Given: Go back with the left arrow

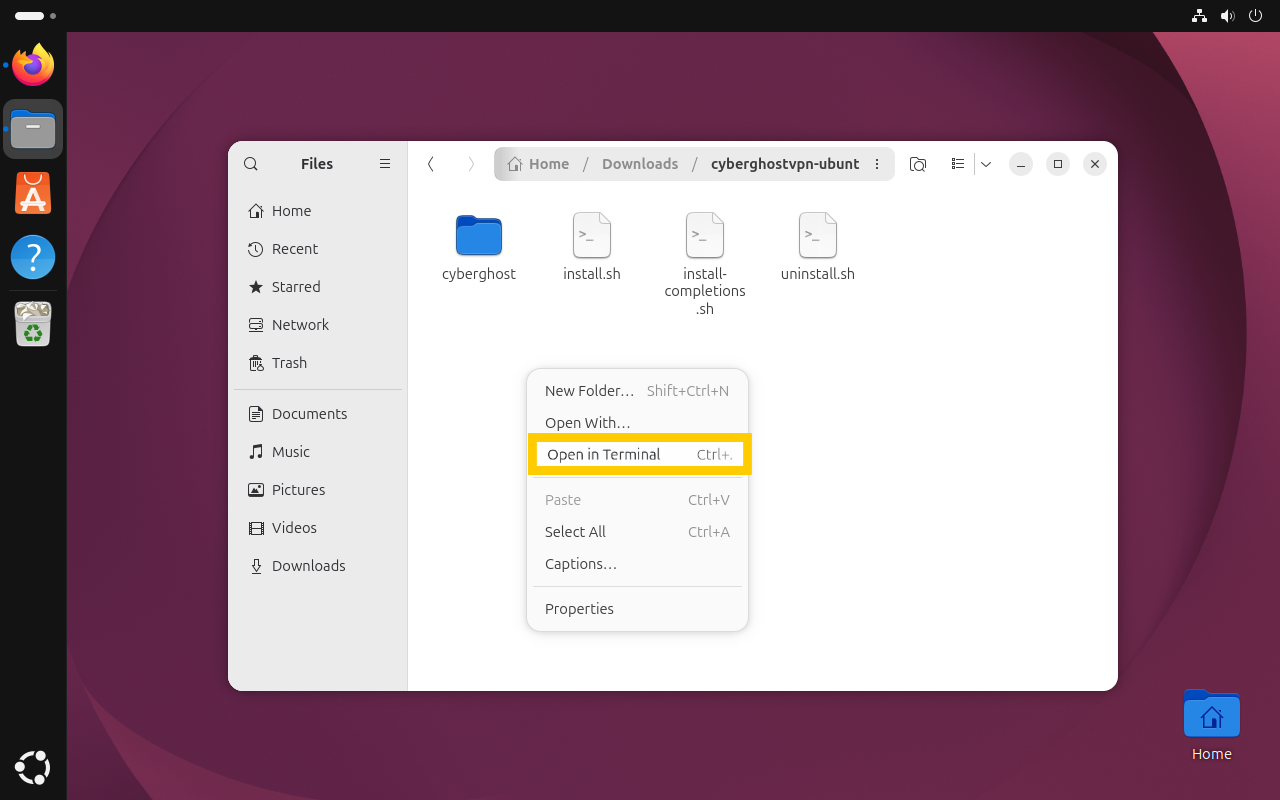Looking at the screenshot, I should [431, 164].
